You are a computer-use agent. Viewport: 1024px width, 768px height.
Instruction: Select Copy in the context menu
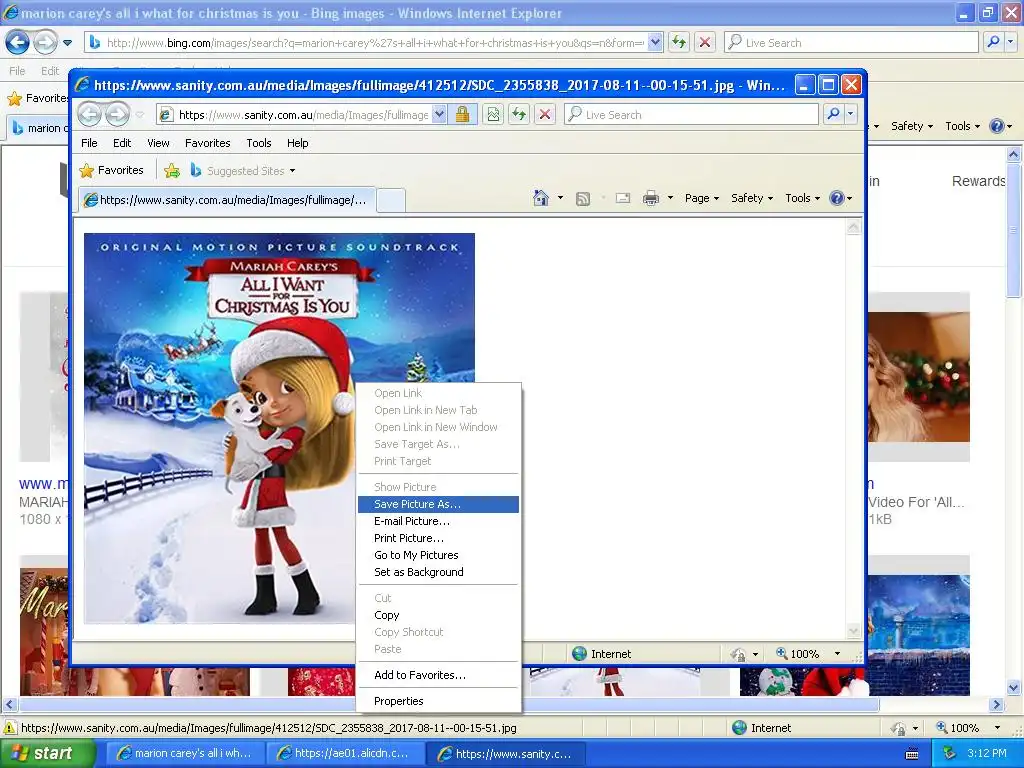coord(438,615)
